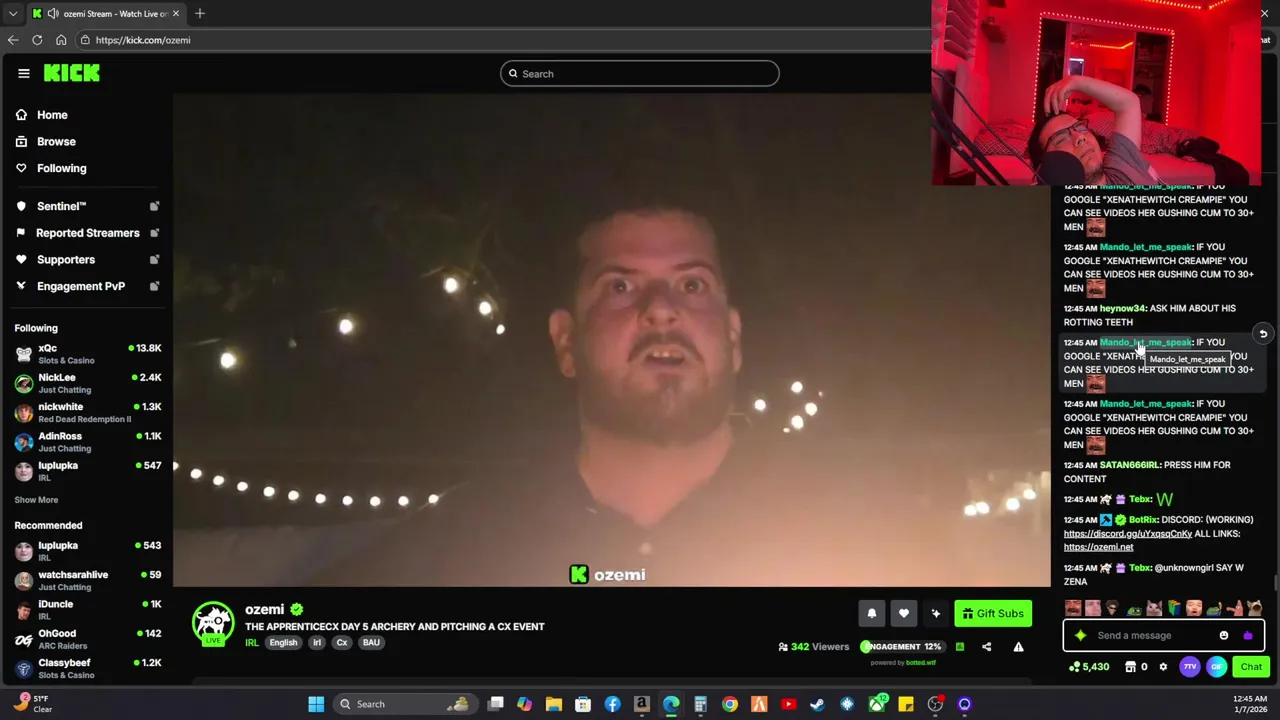Toggle the pin icon next to Supporters
1280x720 pixels.
coord(154,260)
